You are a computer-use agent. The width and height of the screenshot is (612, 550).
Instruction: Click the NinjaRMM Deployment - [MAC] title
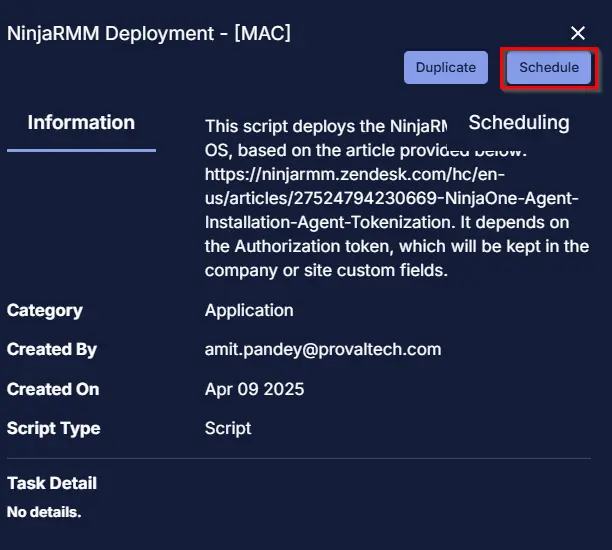[x=149, y=33]
